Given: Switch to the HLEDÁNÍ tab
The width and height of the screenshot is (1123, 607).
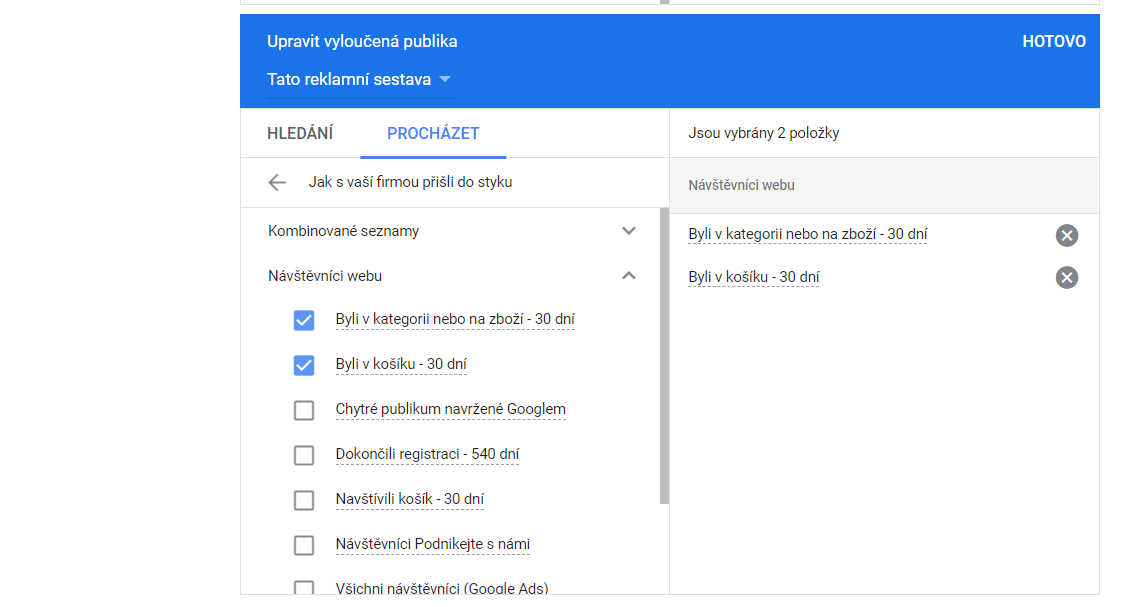Looking at the screenshot, I should [x=300, y=134].
